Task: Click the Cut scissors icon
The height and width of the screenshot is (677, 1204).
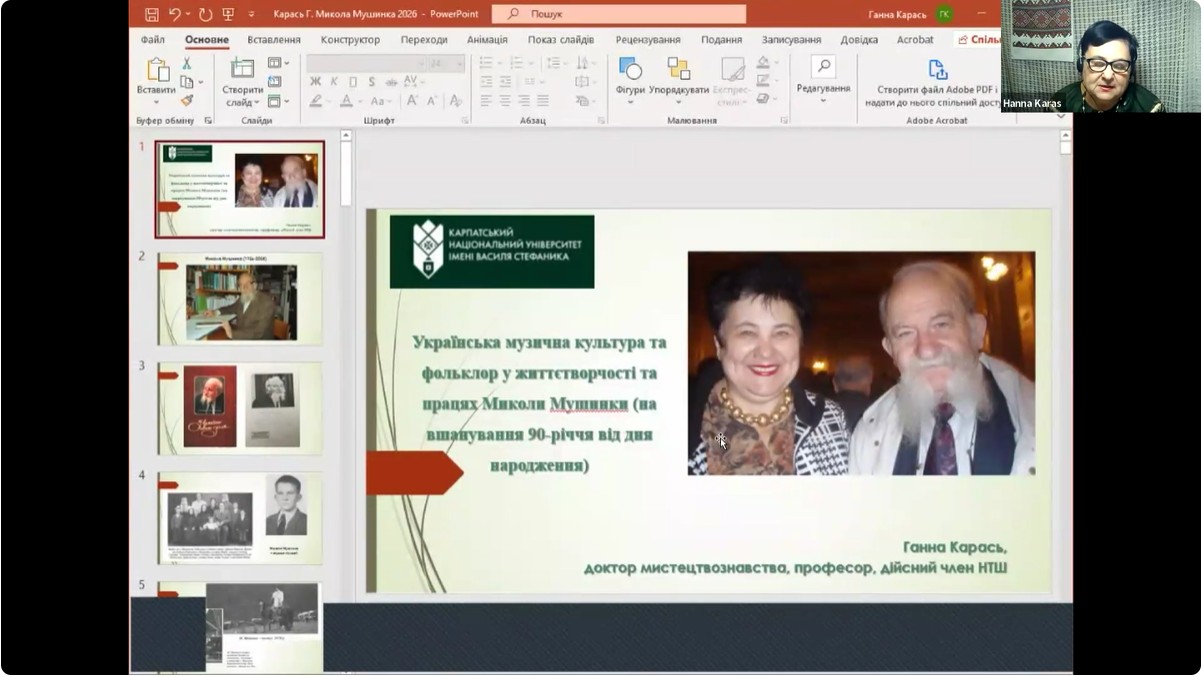Action: pos(186,63)
